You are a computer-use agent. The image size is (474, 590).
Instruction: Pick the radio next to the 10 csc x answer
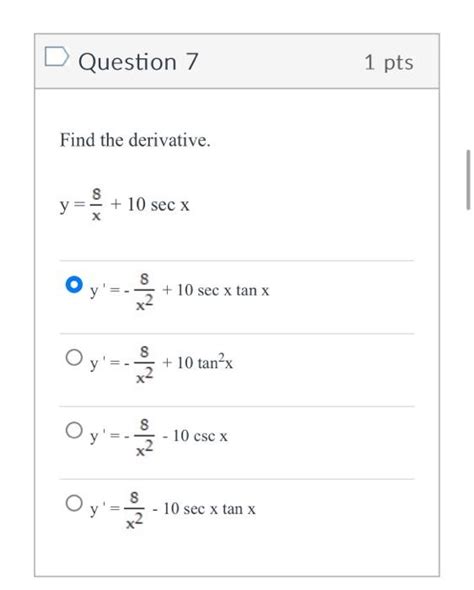tap(74, 430)
